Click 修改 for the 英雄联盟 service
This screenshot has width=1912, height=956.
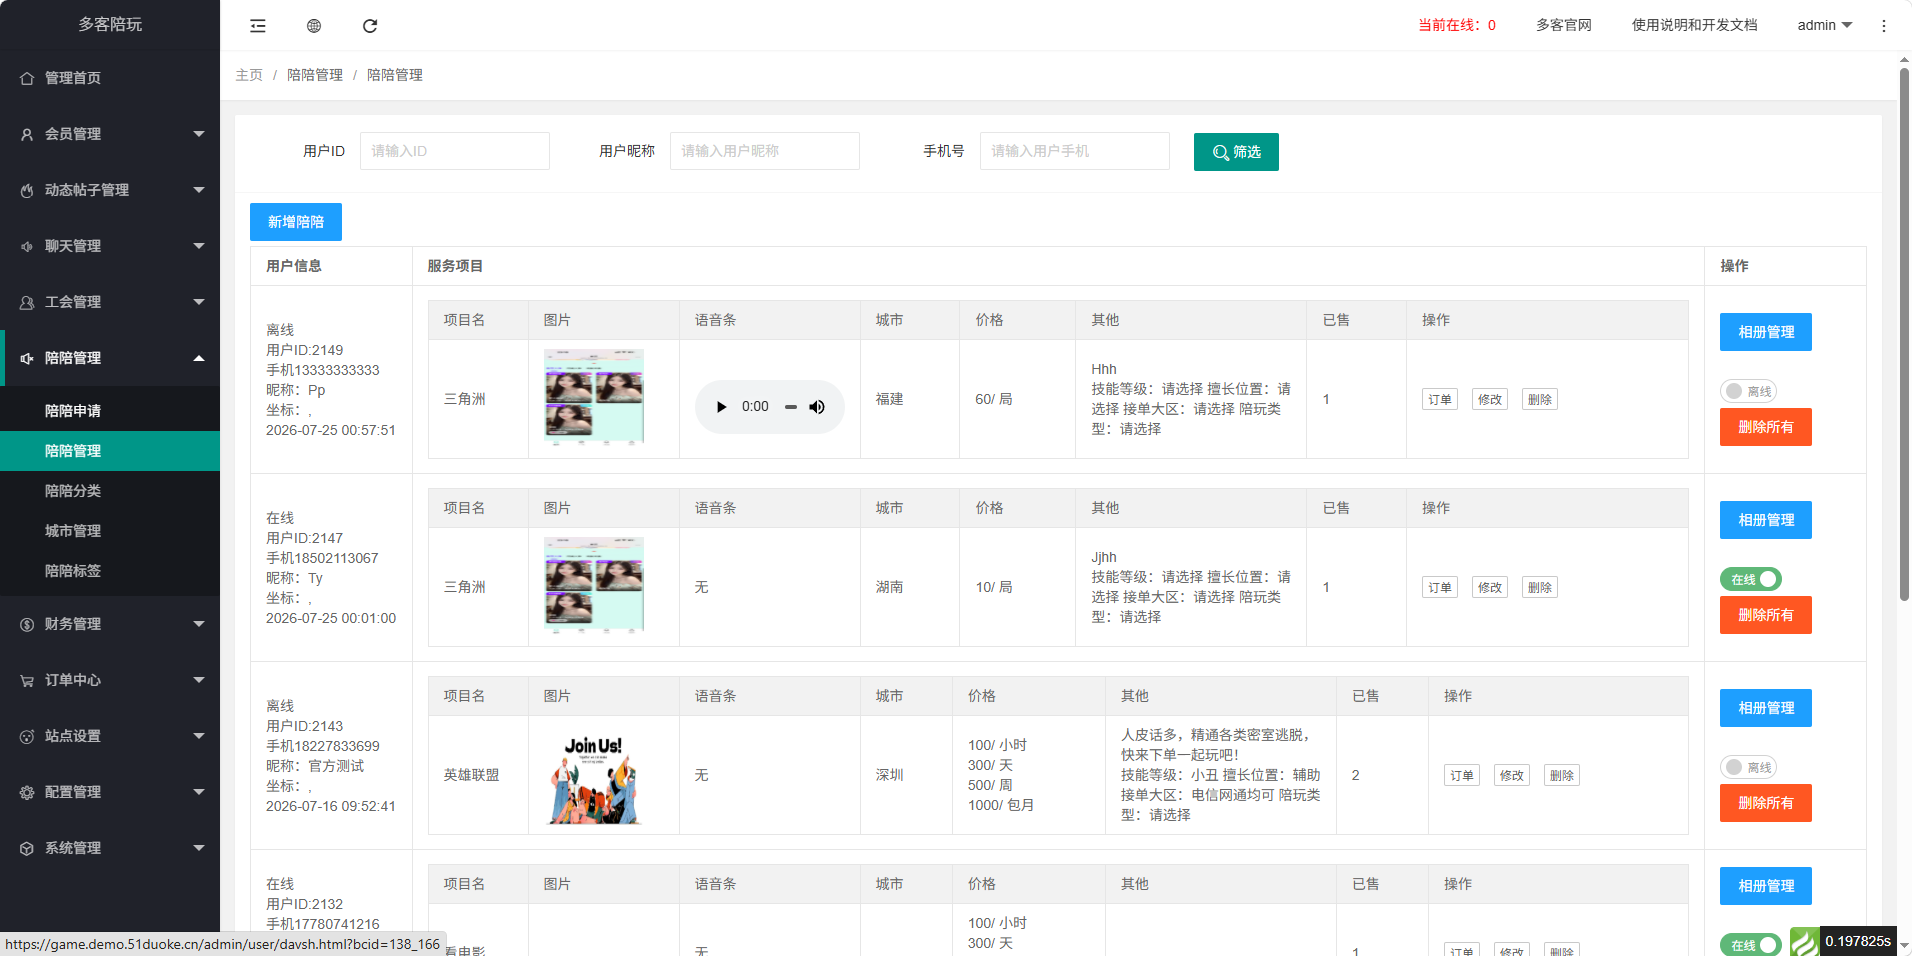(1512, 775)
